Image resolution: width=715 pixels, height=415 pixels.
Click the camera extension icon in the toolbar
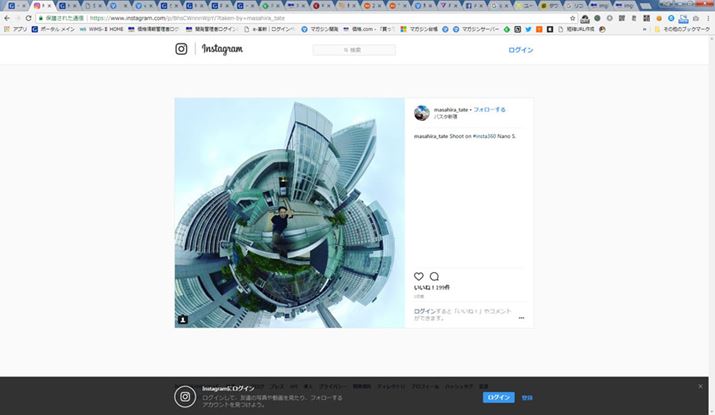(695, 18)
